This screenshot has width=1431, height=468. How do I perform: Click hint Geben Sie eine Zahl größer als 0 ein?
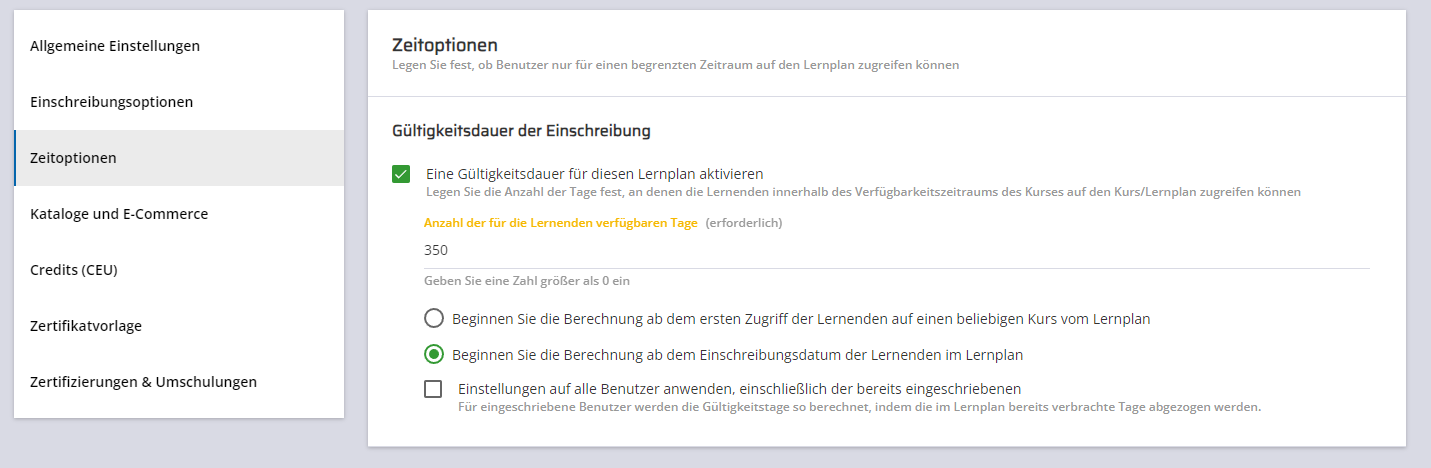(x=527, y=281)
